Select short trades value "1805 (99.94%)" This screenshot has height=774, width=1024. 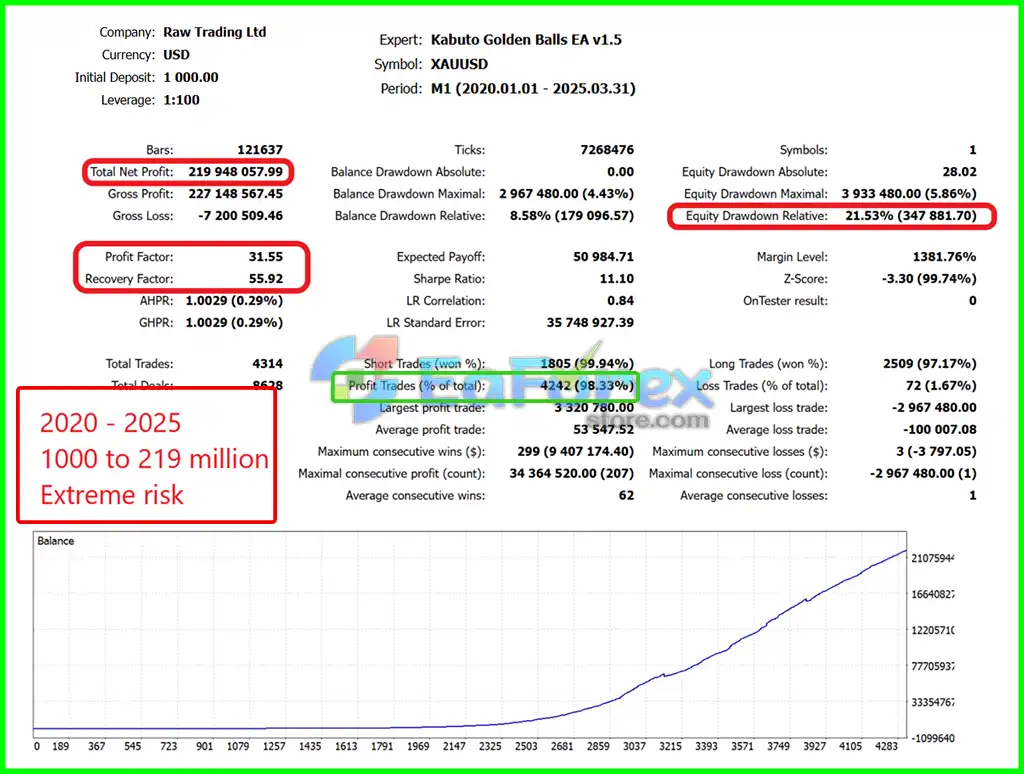click(587, 364)
